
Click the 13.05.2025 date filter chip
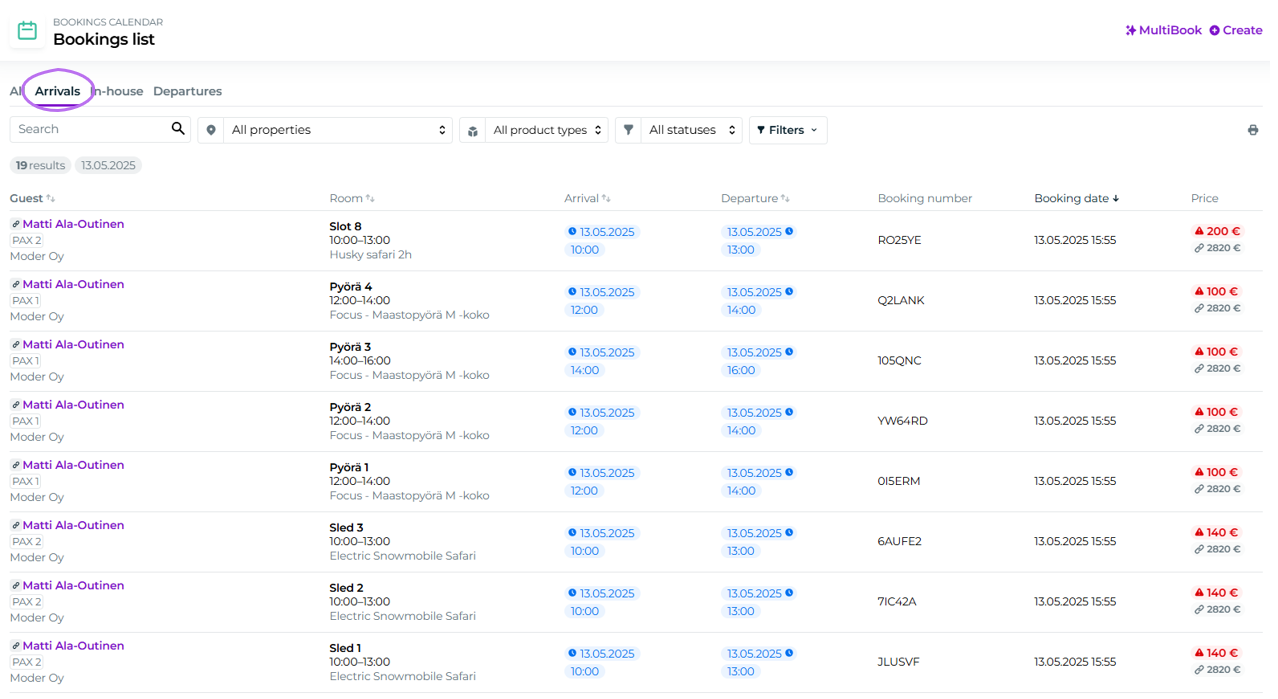[108, 166]
